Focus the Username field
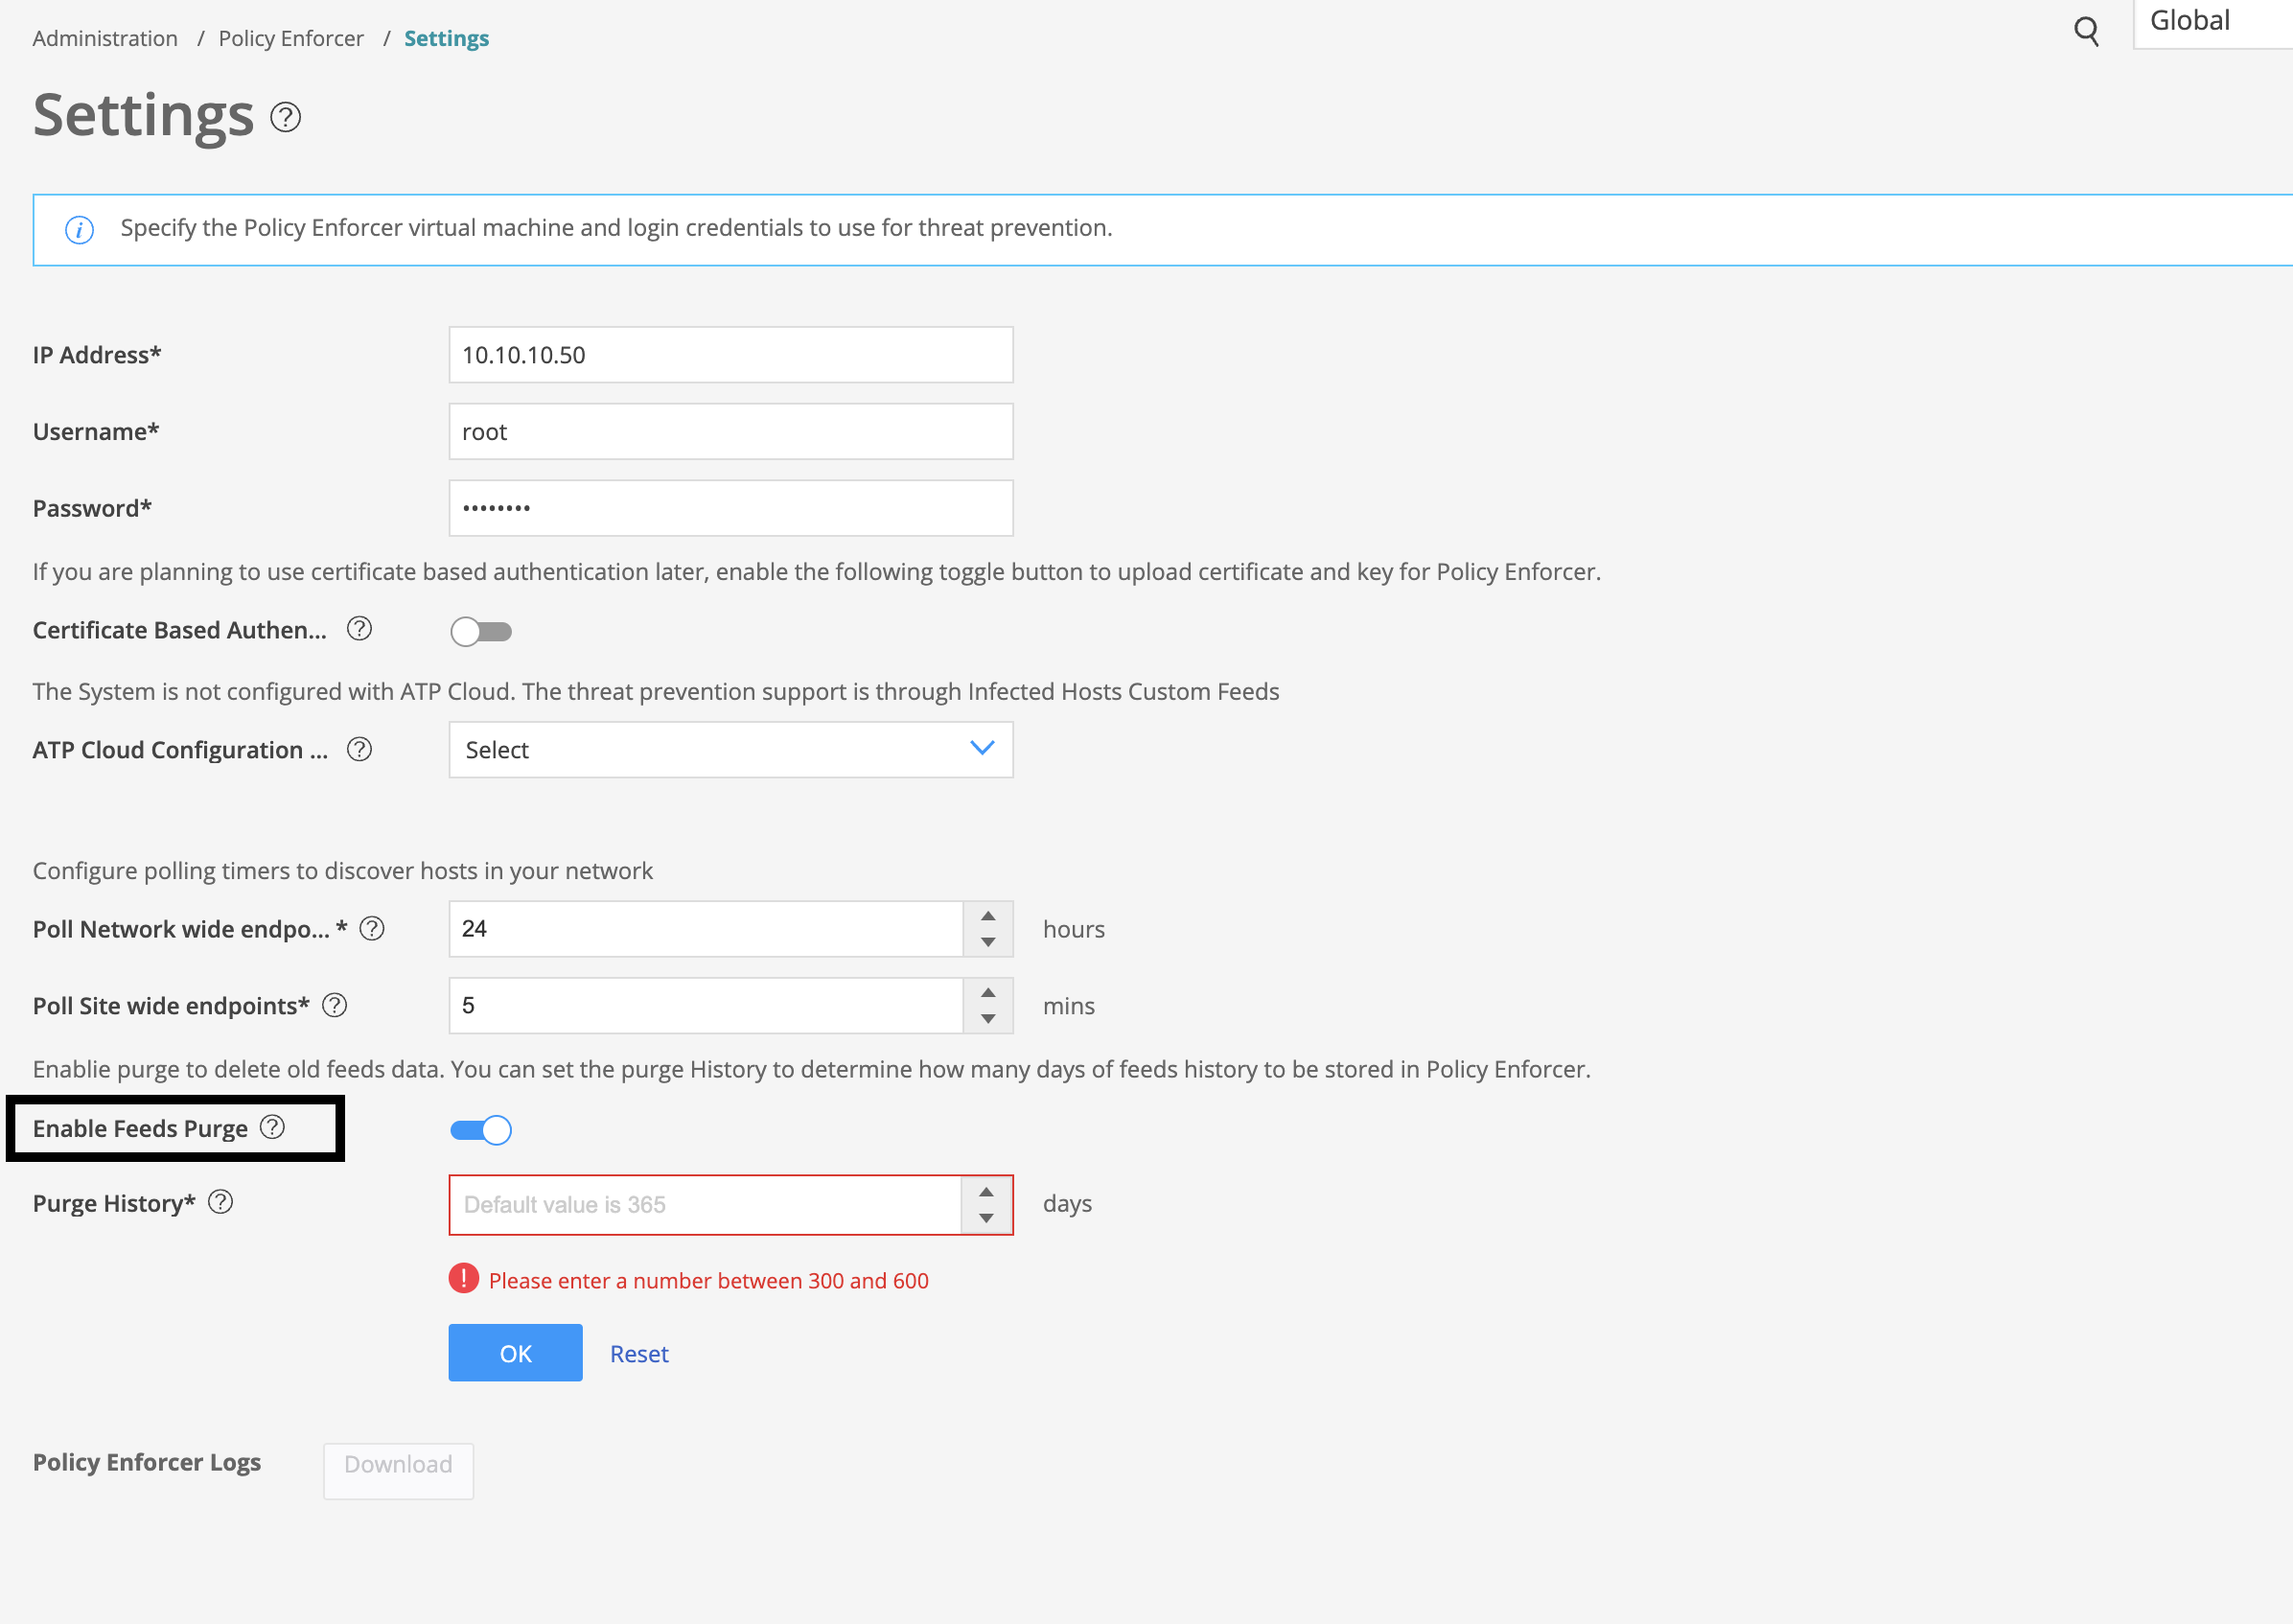2293x1624 pixels. [731, 432]
